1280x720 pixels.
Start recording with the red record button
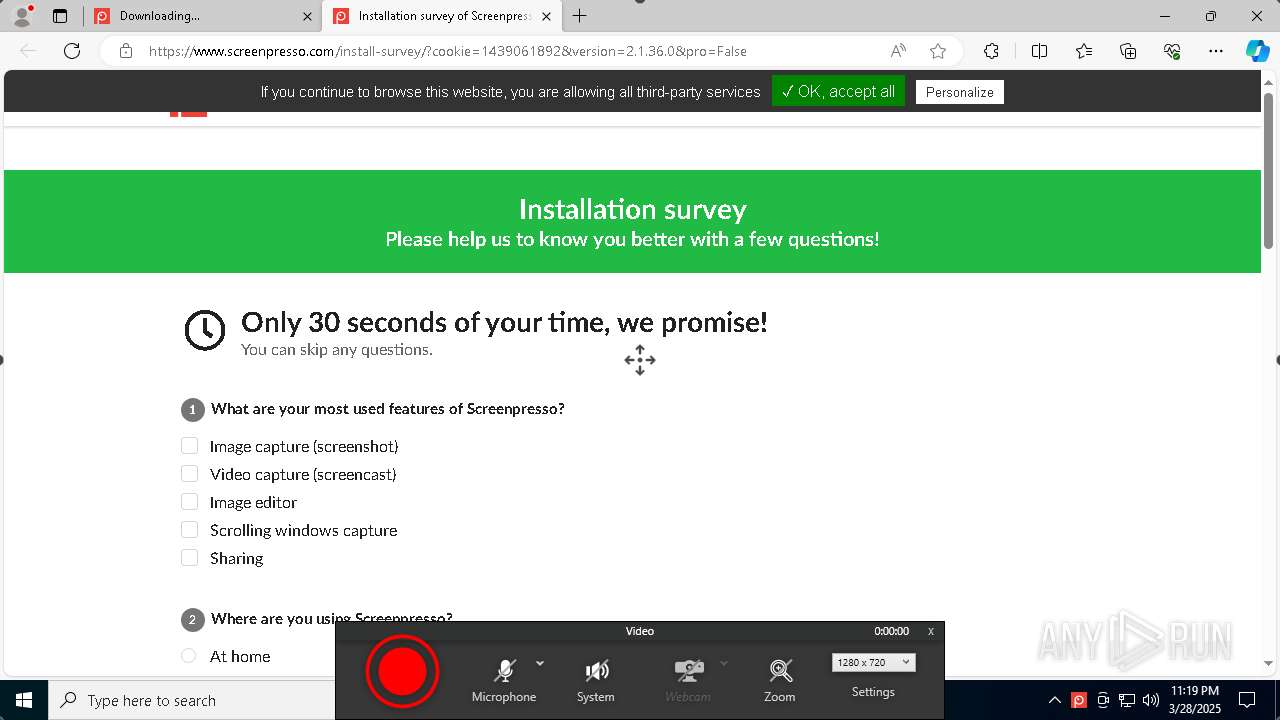402,671
